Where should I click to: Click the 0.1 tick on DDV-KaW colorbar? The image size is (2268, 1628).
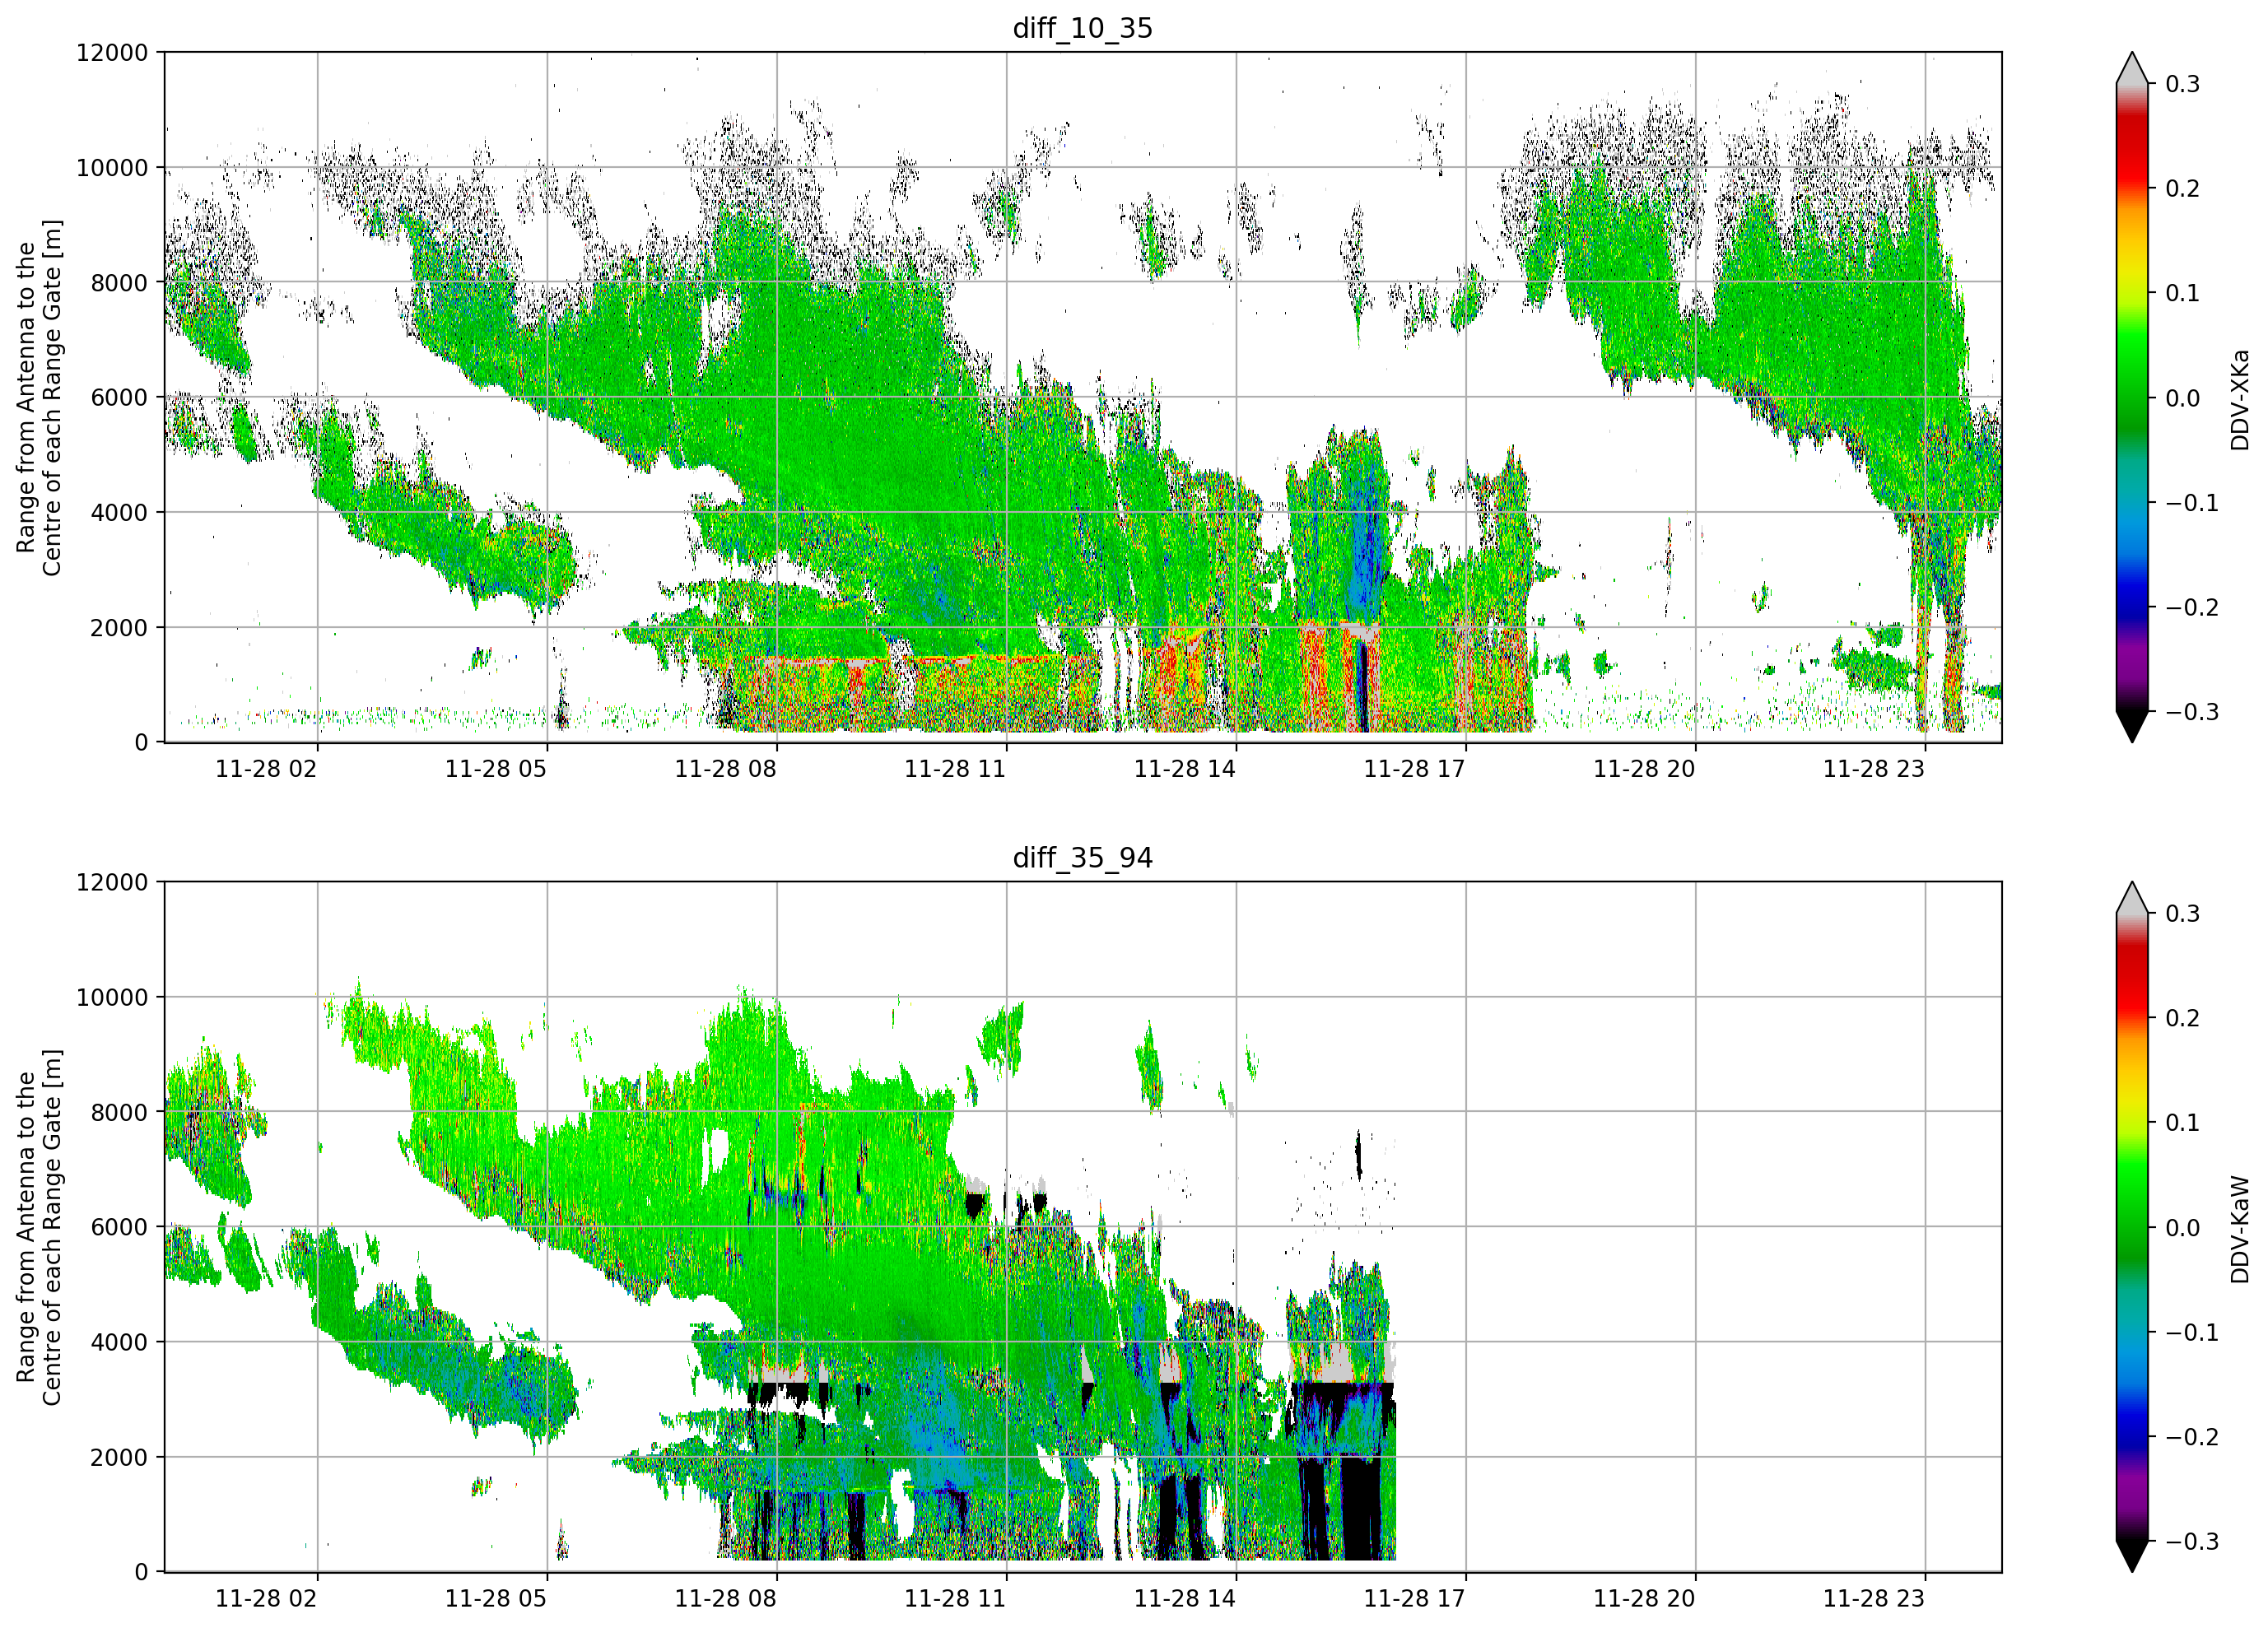[2183, 1123]
